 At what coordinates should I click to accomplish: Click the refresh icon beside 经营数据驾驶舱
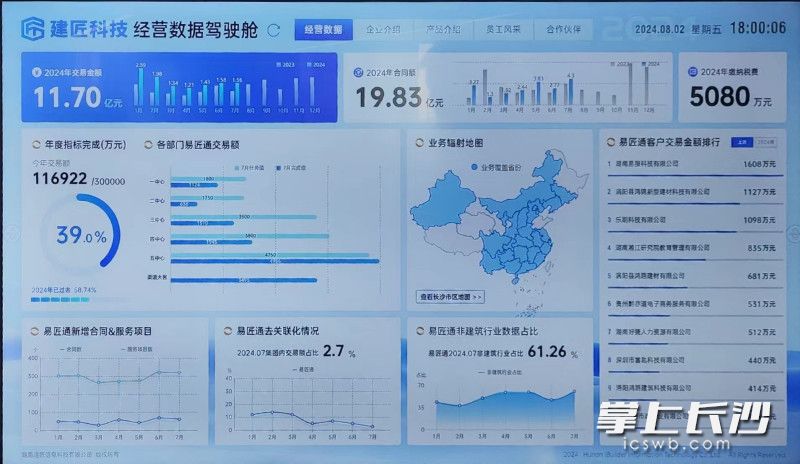point(274,30)
